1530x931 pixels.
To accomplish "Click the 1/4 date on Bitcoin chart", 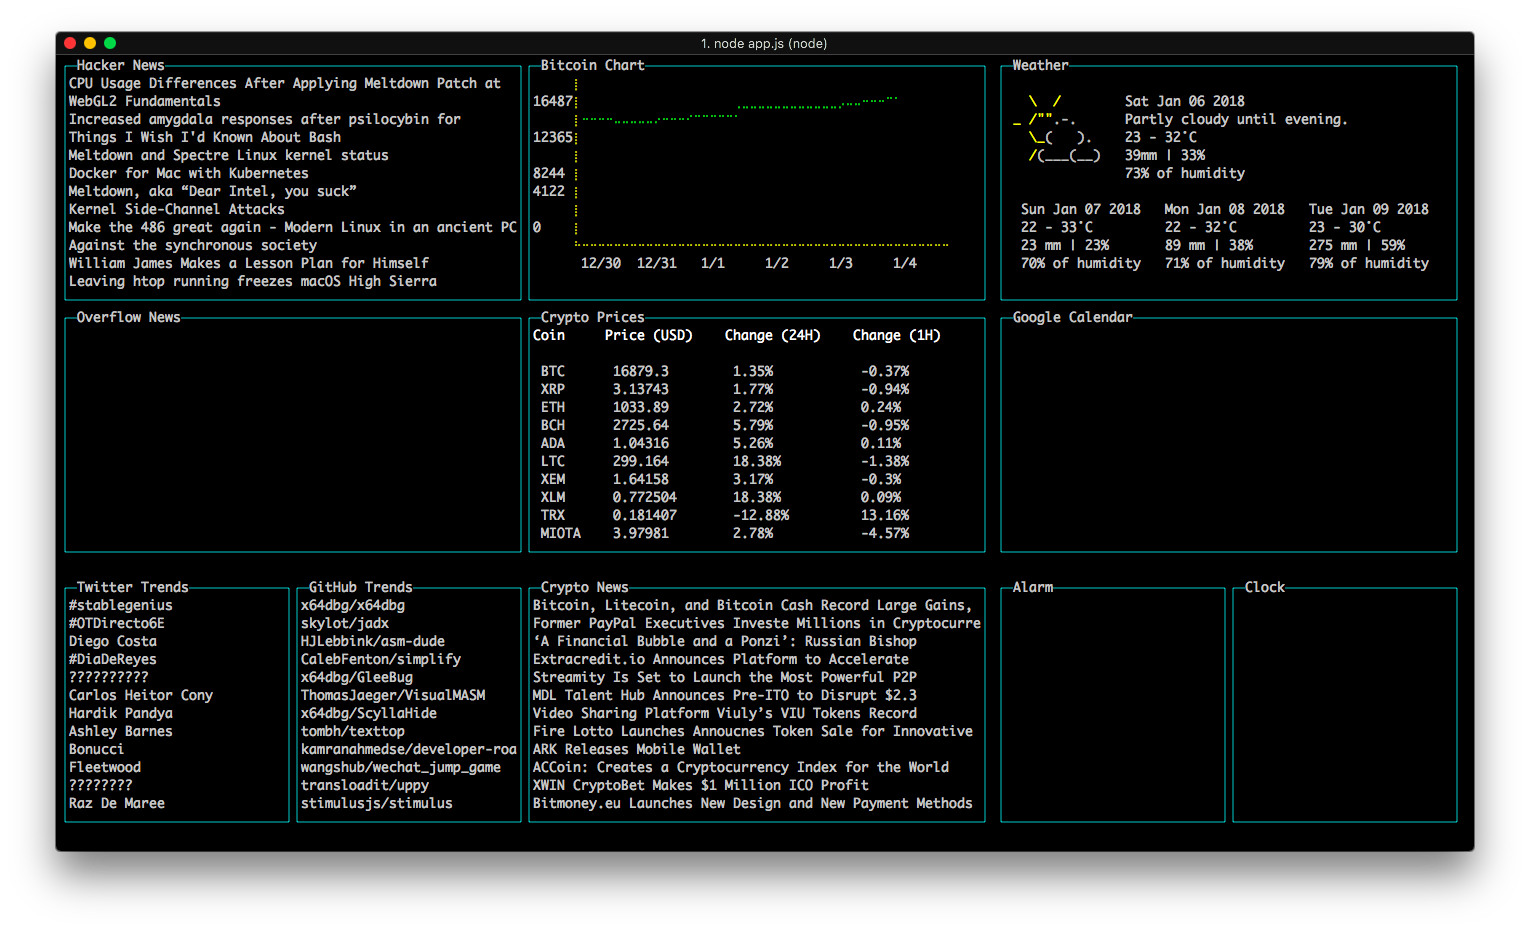I will click(904, 263).
